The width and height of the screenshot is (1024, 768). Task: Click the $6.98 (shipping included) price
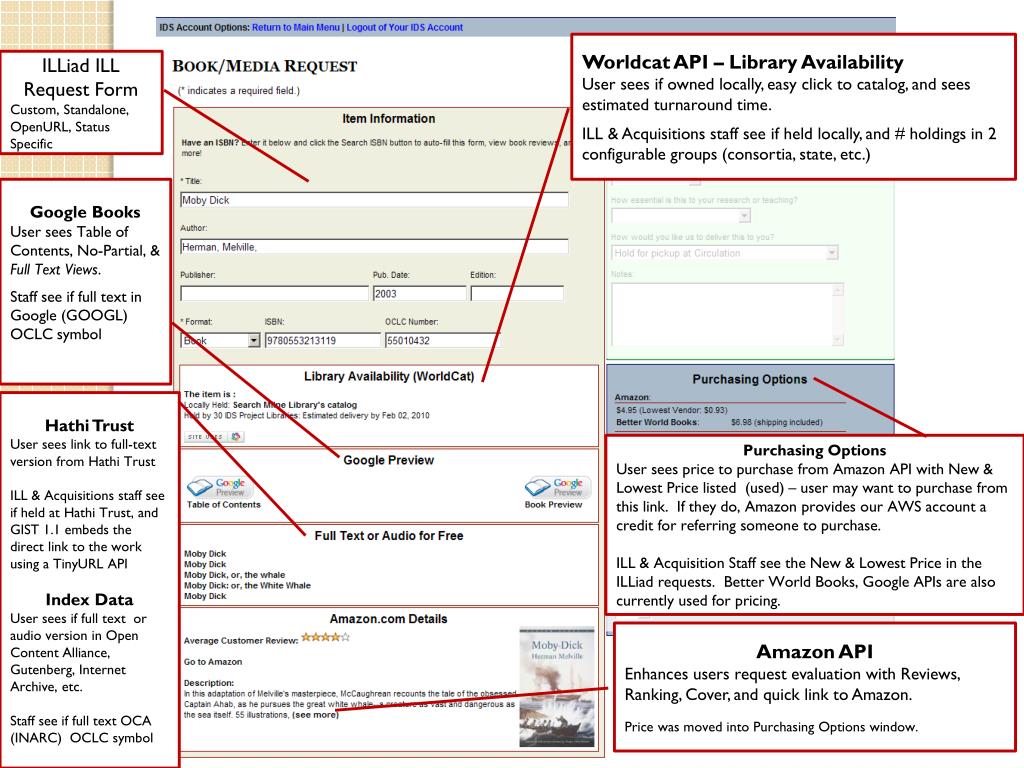[x=776, y=423]
